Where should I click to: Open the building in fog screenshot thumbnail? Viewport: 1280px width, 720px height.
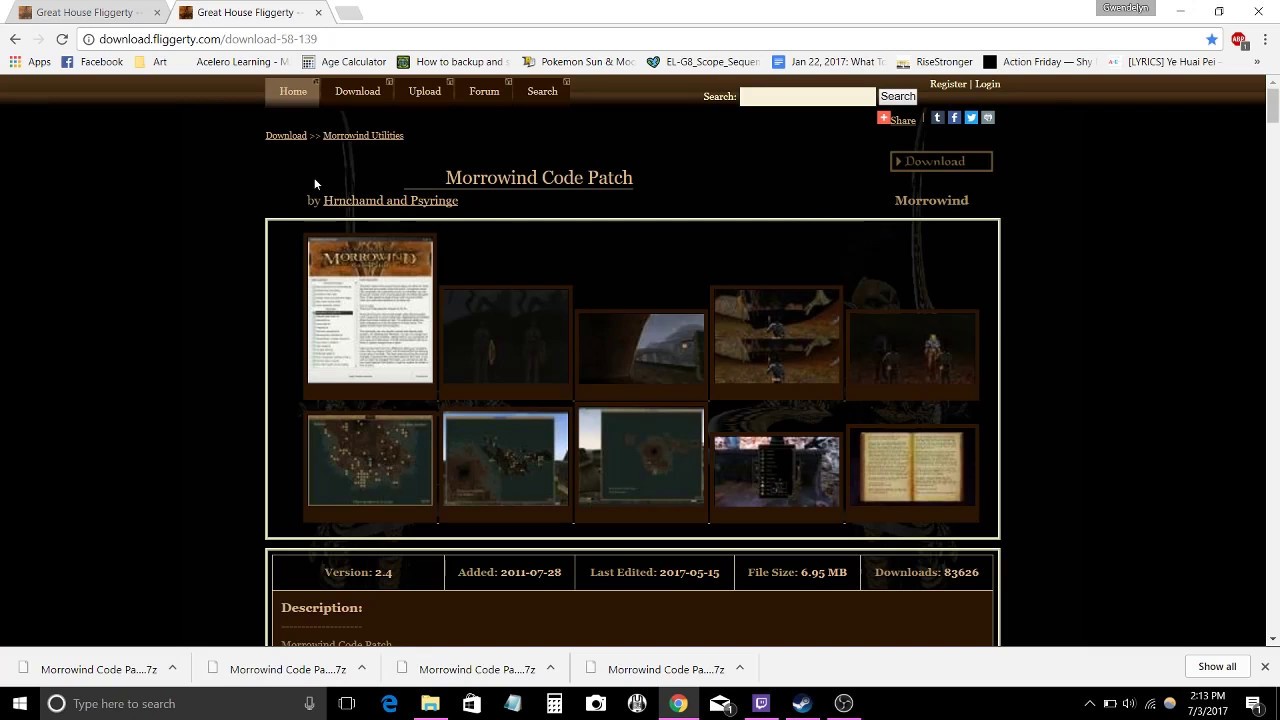coord(641,348)
